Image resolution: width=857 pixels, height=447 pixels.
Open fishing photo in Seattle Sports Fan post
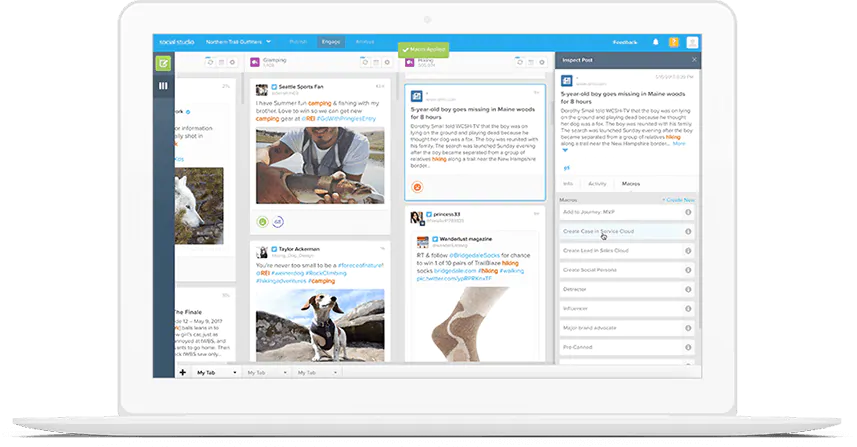point(320,166)
